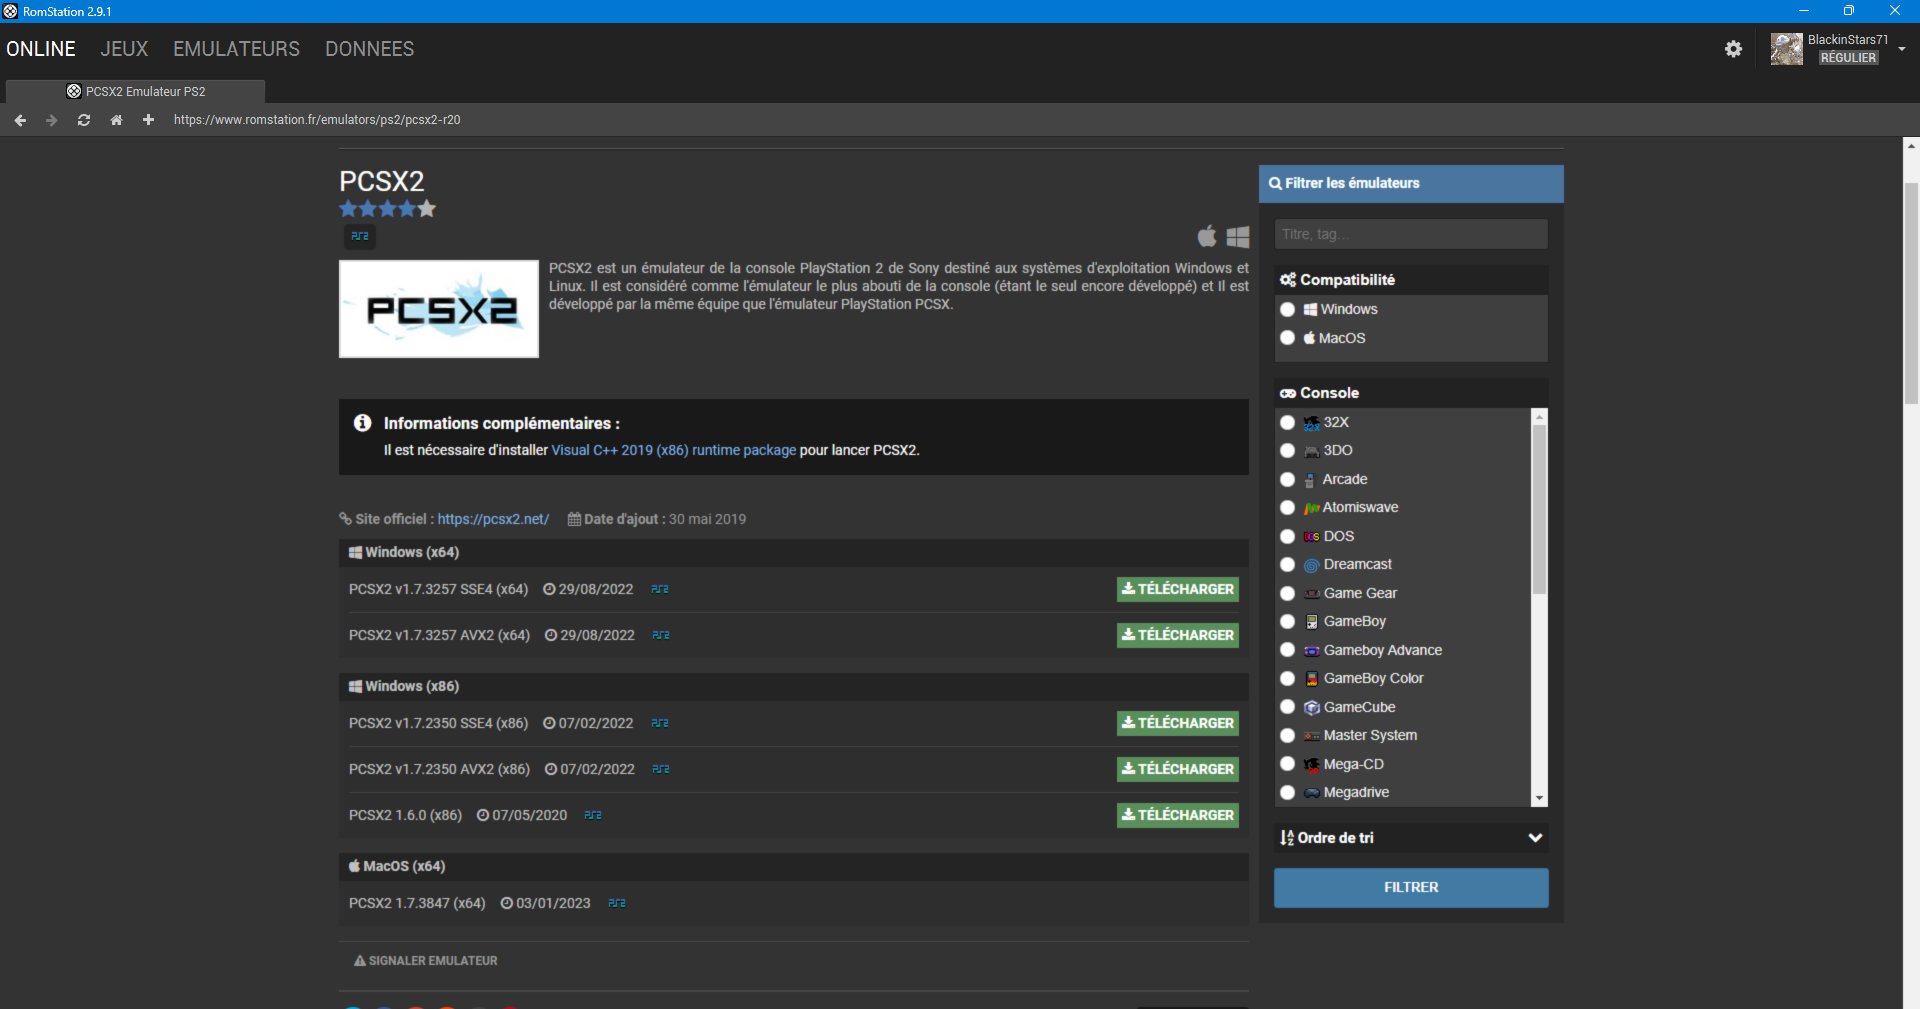Click the PS2 icon on AVX2 x86 row
The height and width of the screenshot is (1009, 1920).
click(x=661, y=769)
